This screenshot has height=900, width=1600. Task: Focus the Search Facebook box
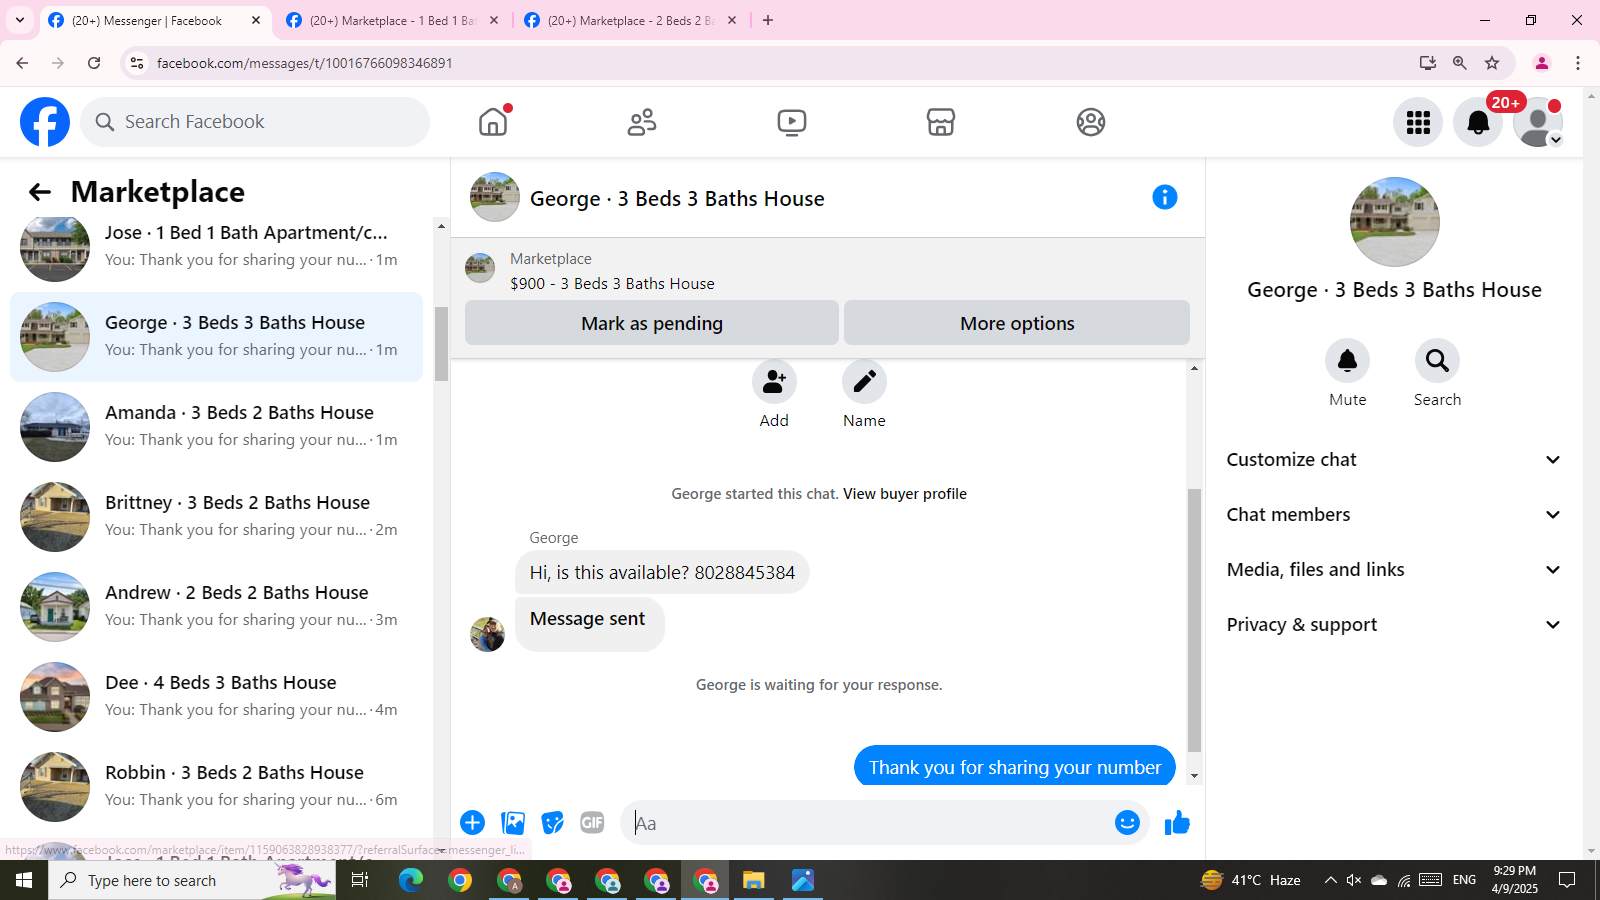click(255, 122)
